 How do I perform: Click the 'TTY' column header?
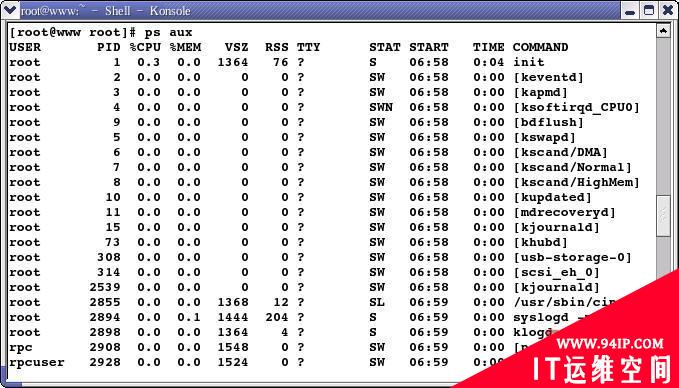click(308, 47)
